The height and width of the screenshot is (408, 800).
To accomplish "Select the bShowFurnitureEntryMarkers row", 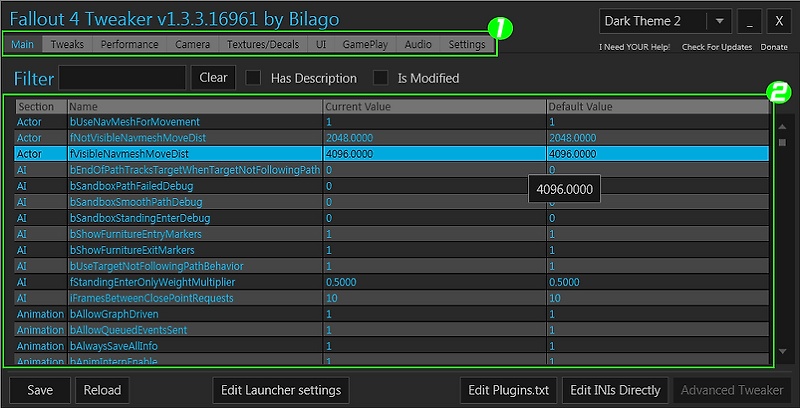I will pyautogui.click(x=392, y=234).
